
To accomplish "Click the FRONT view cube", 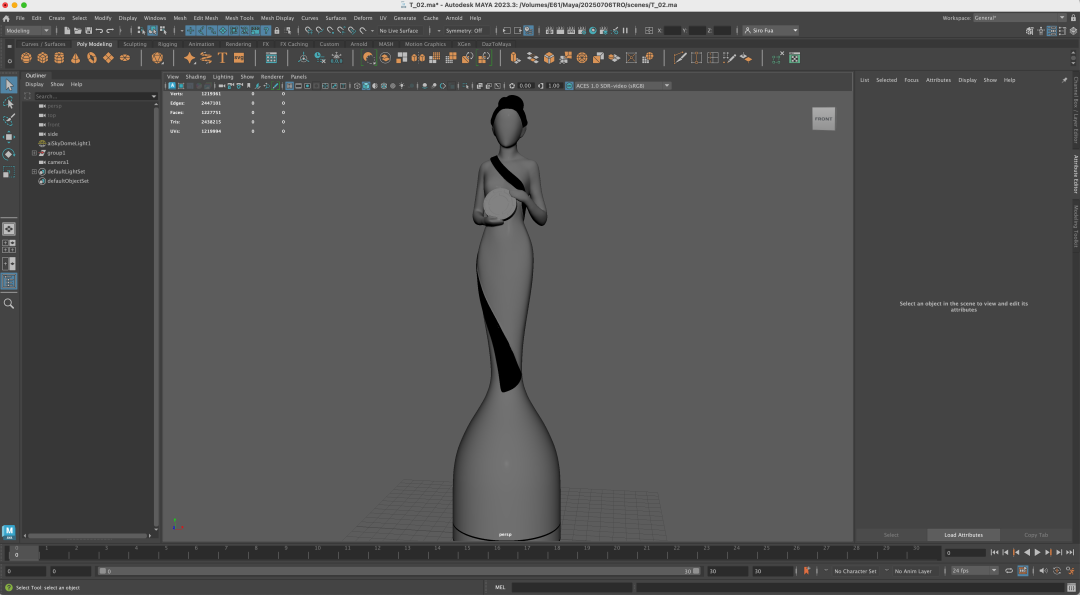I will point(823,119).
